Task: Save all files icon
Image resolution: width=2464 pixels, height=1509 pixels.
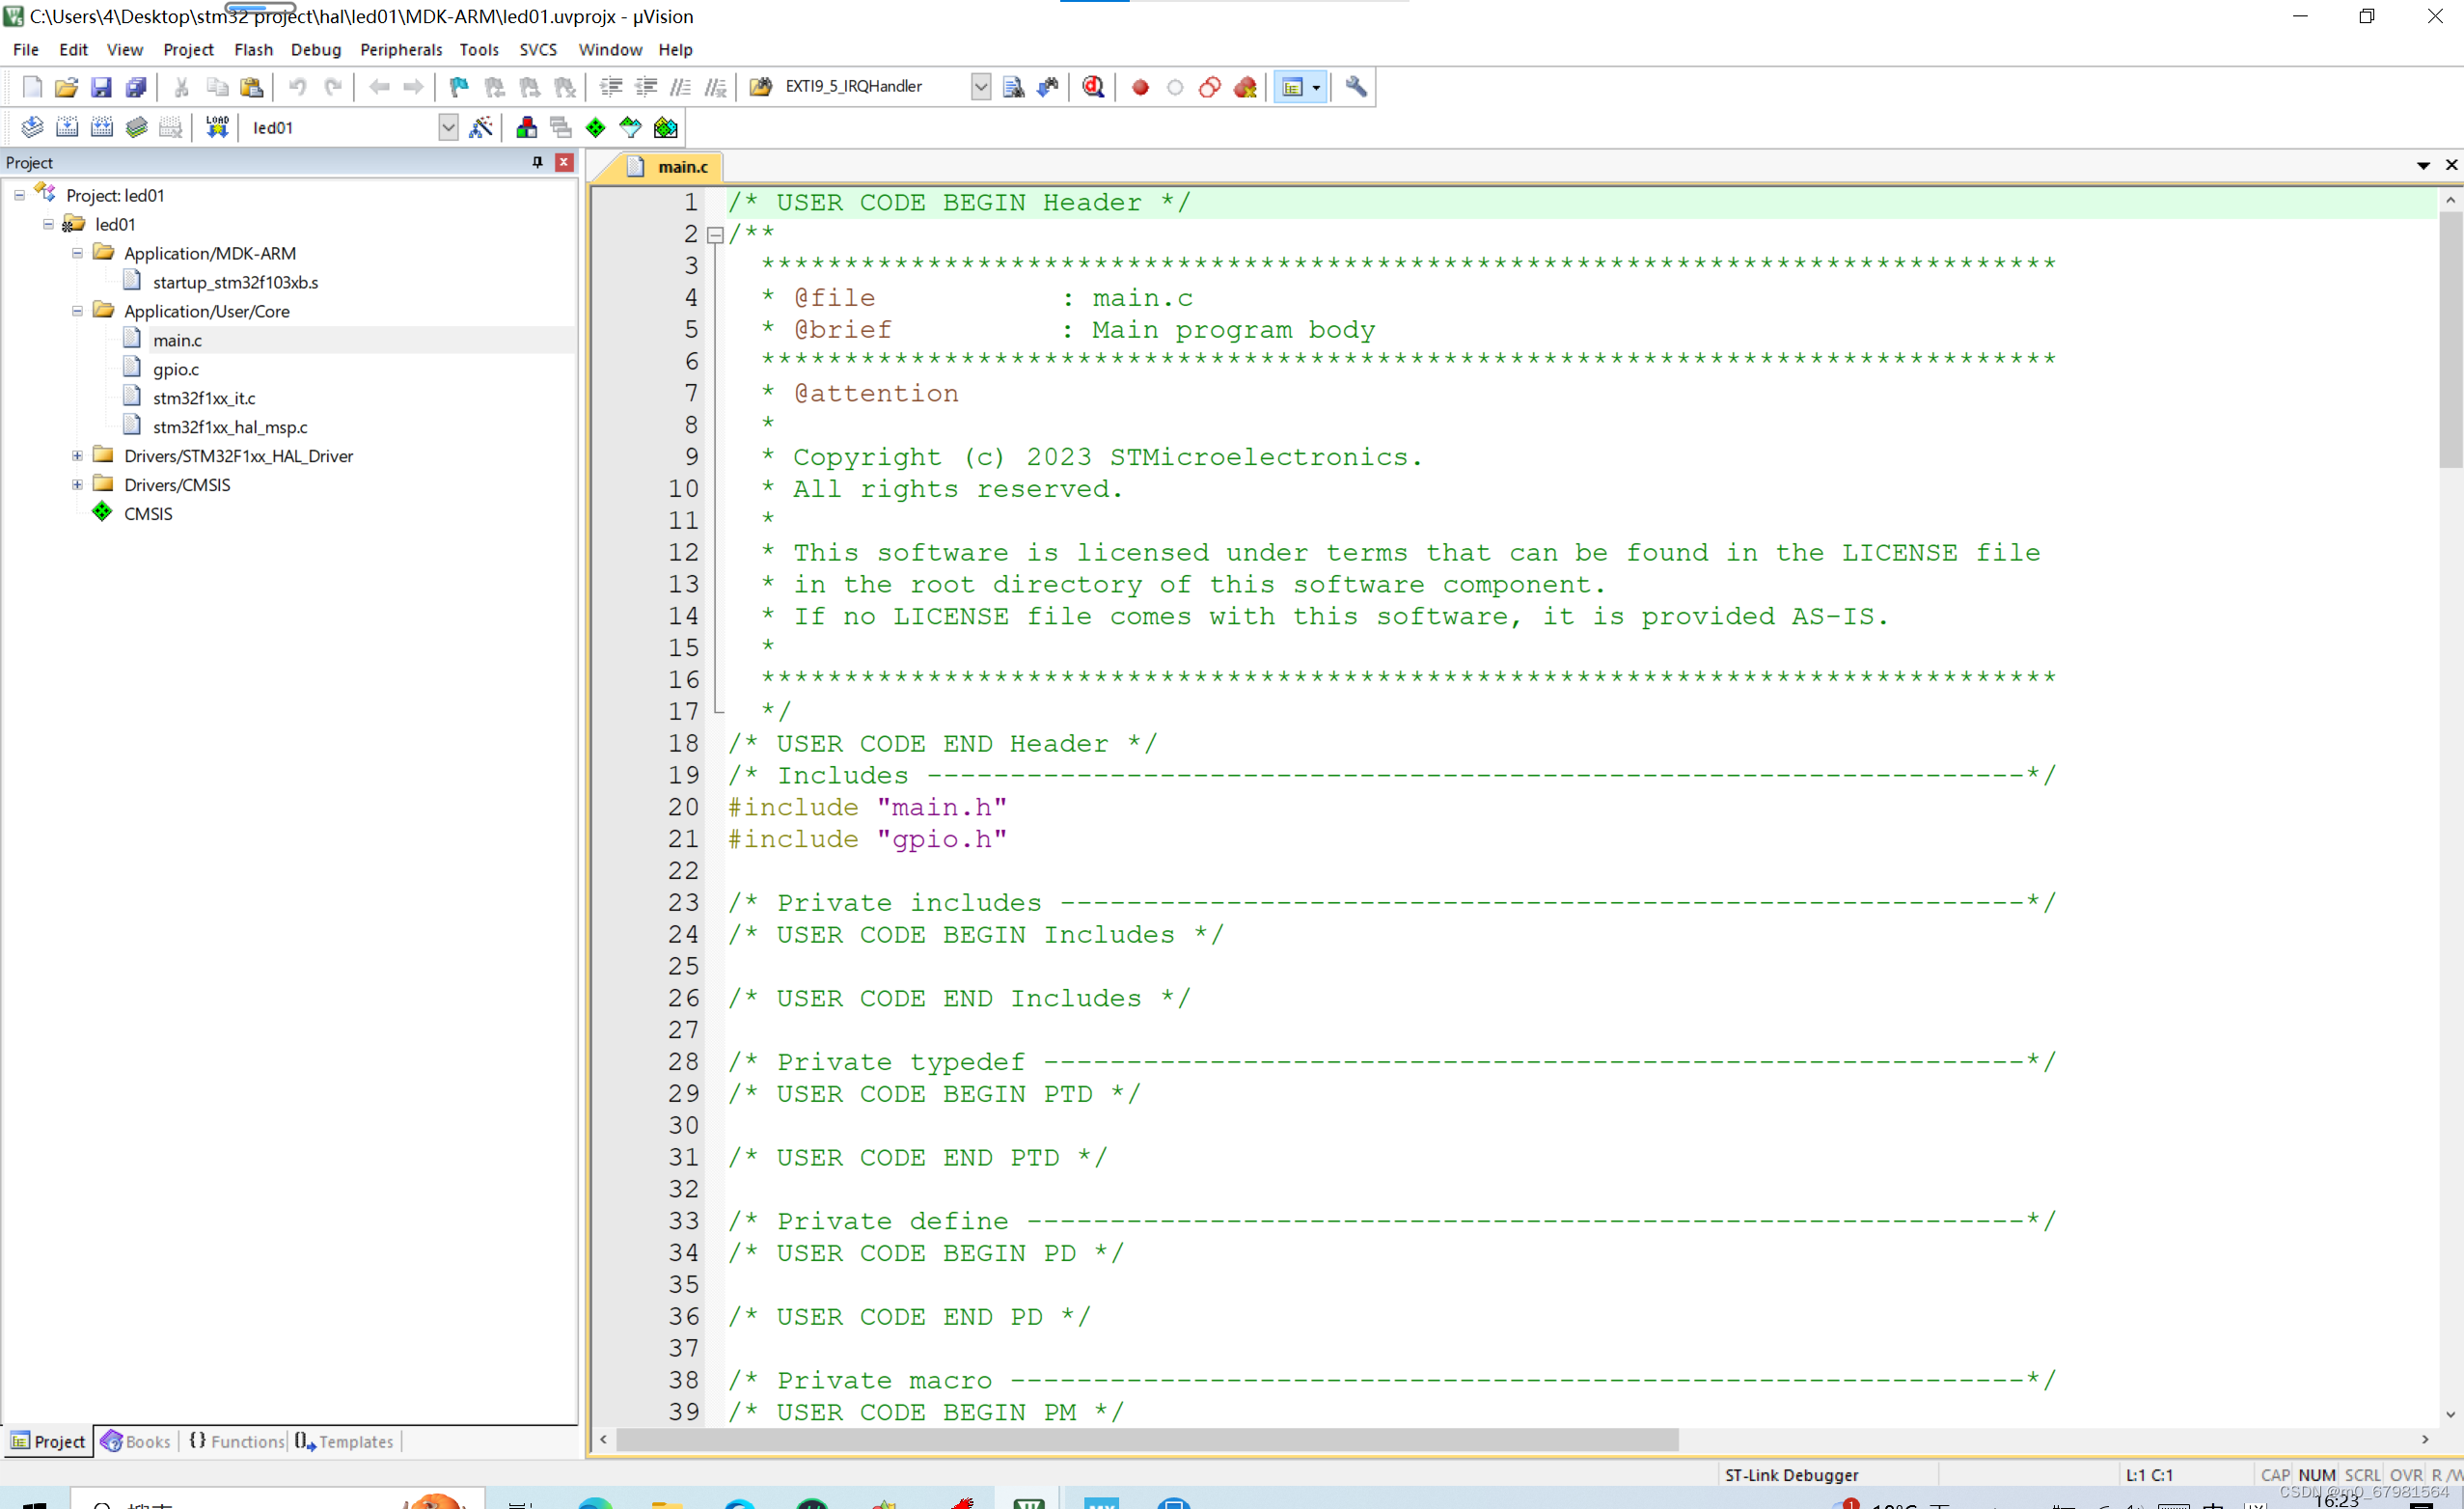Action: 136,87
